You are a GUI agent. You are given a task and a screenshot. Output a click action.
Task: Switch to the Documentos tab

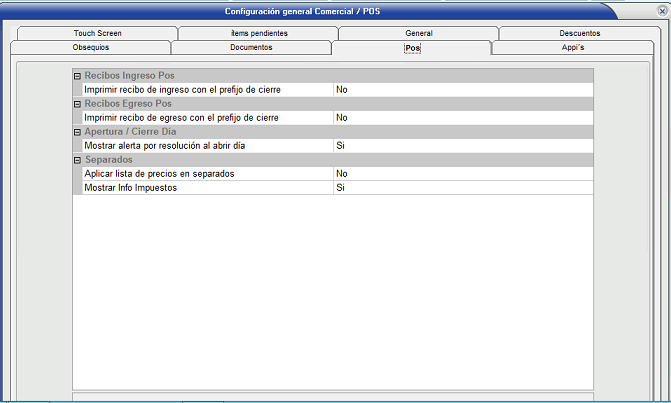click(x=251, y=47)
